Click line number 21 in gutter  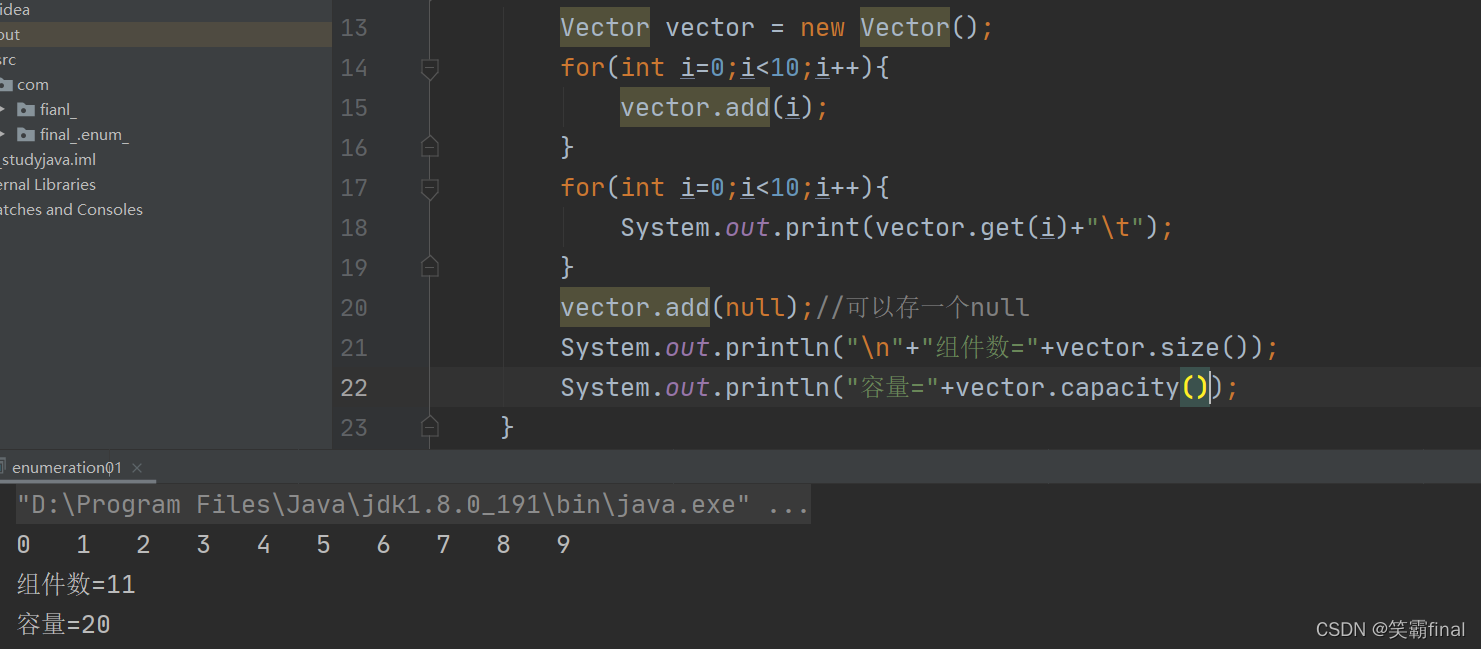click(x=354, y=348)
